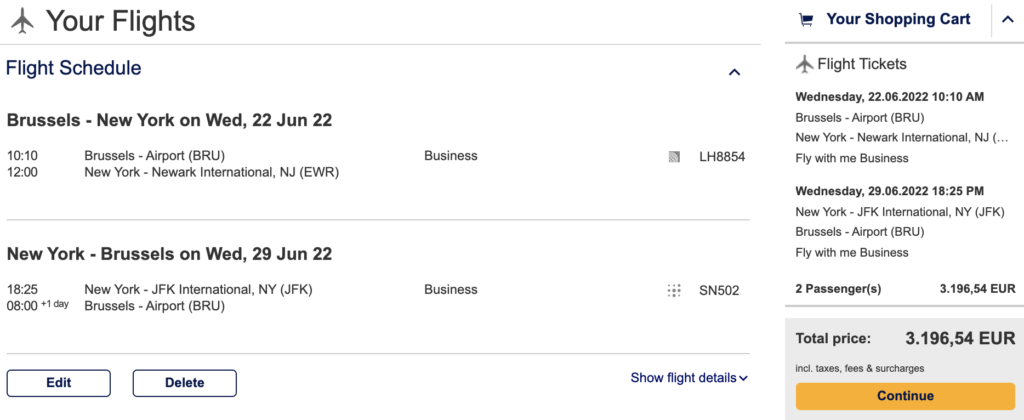
Task: Click the yellow Continue button
Action: click(904, 396)
